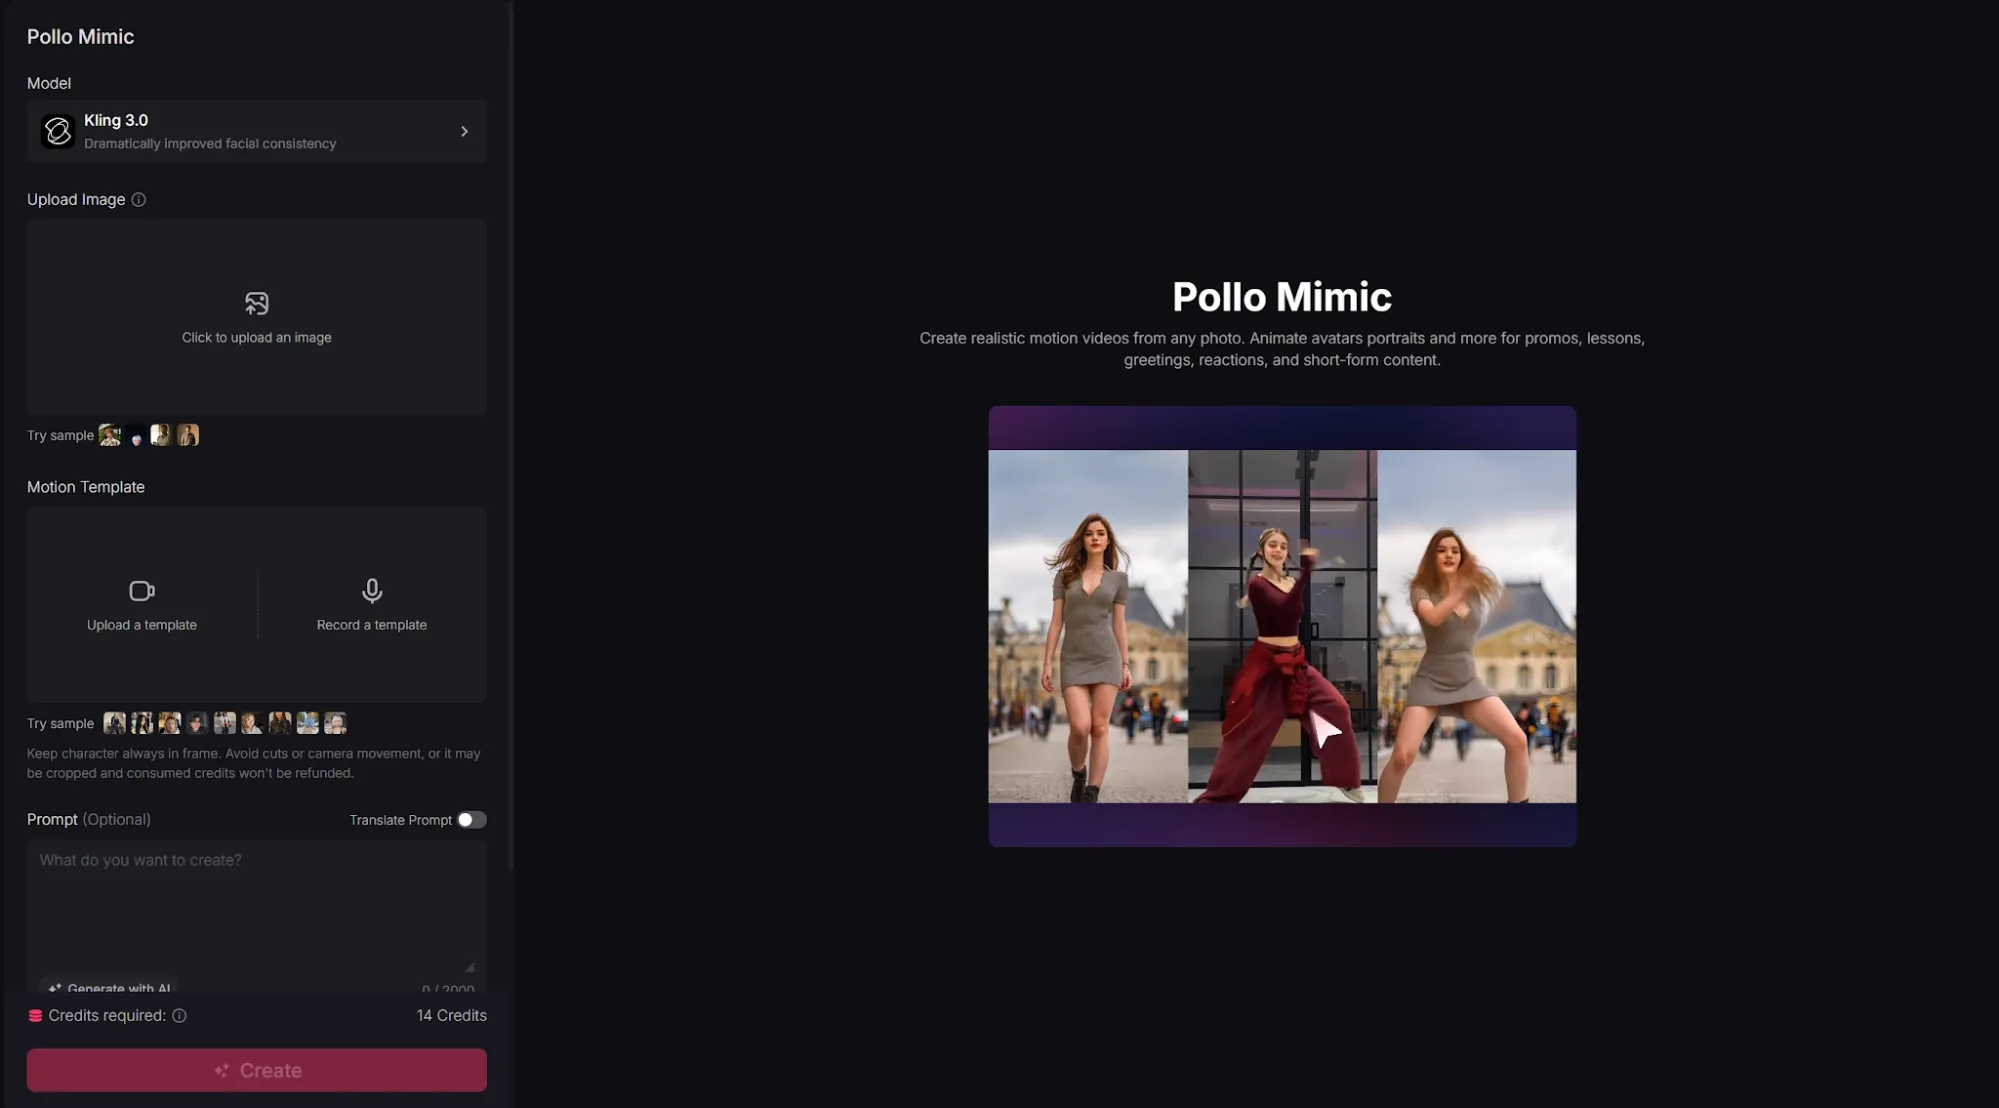Viewport: 1999px width, 1108px height.
Task: Select the seventh motion template sample
Action: point(280,723)
